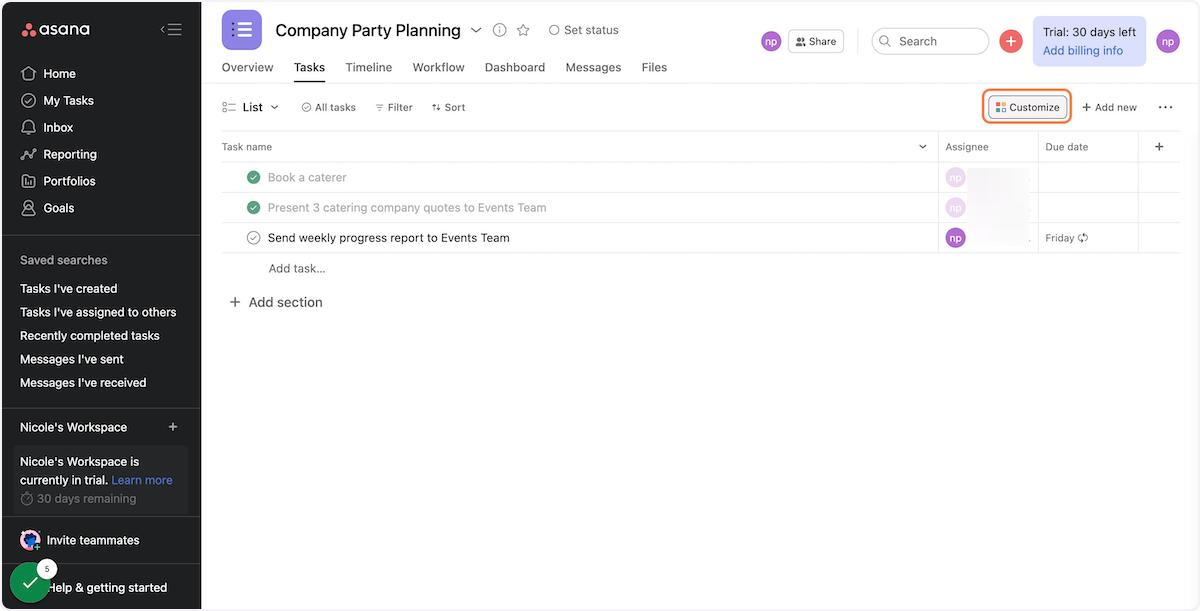
Task: Switch to the Overview tab
Action: coord(247,67)
